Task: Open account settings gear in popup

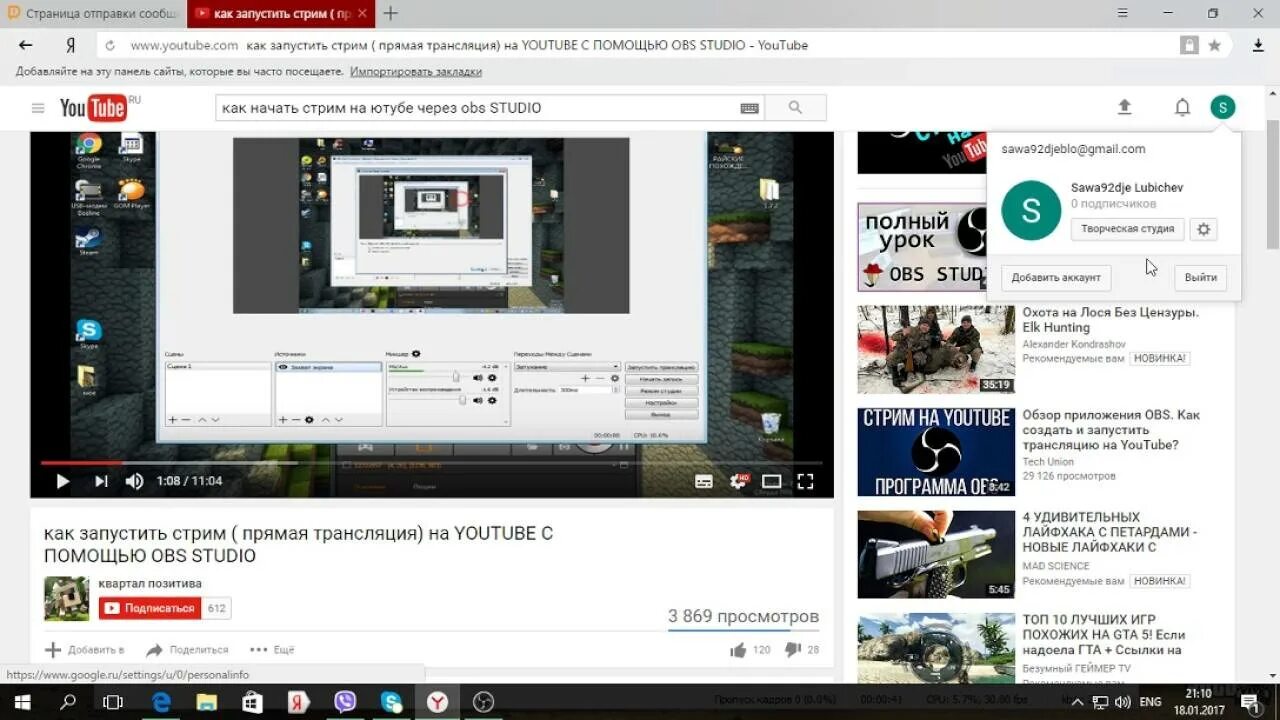Action: (1204, 229)
